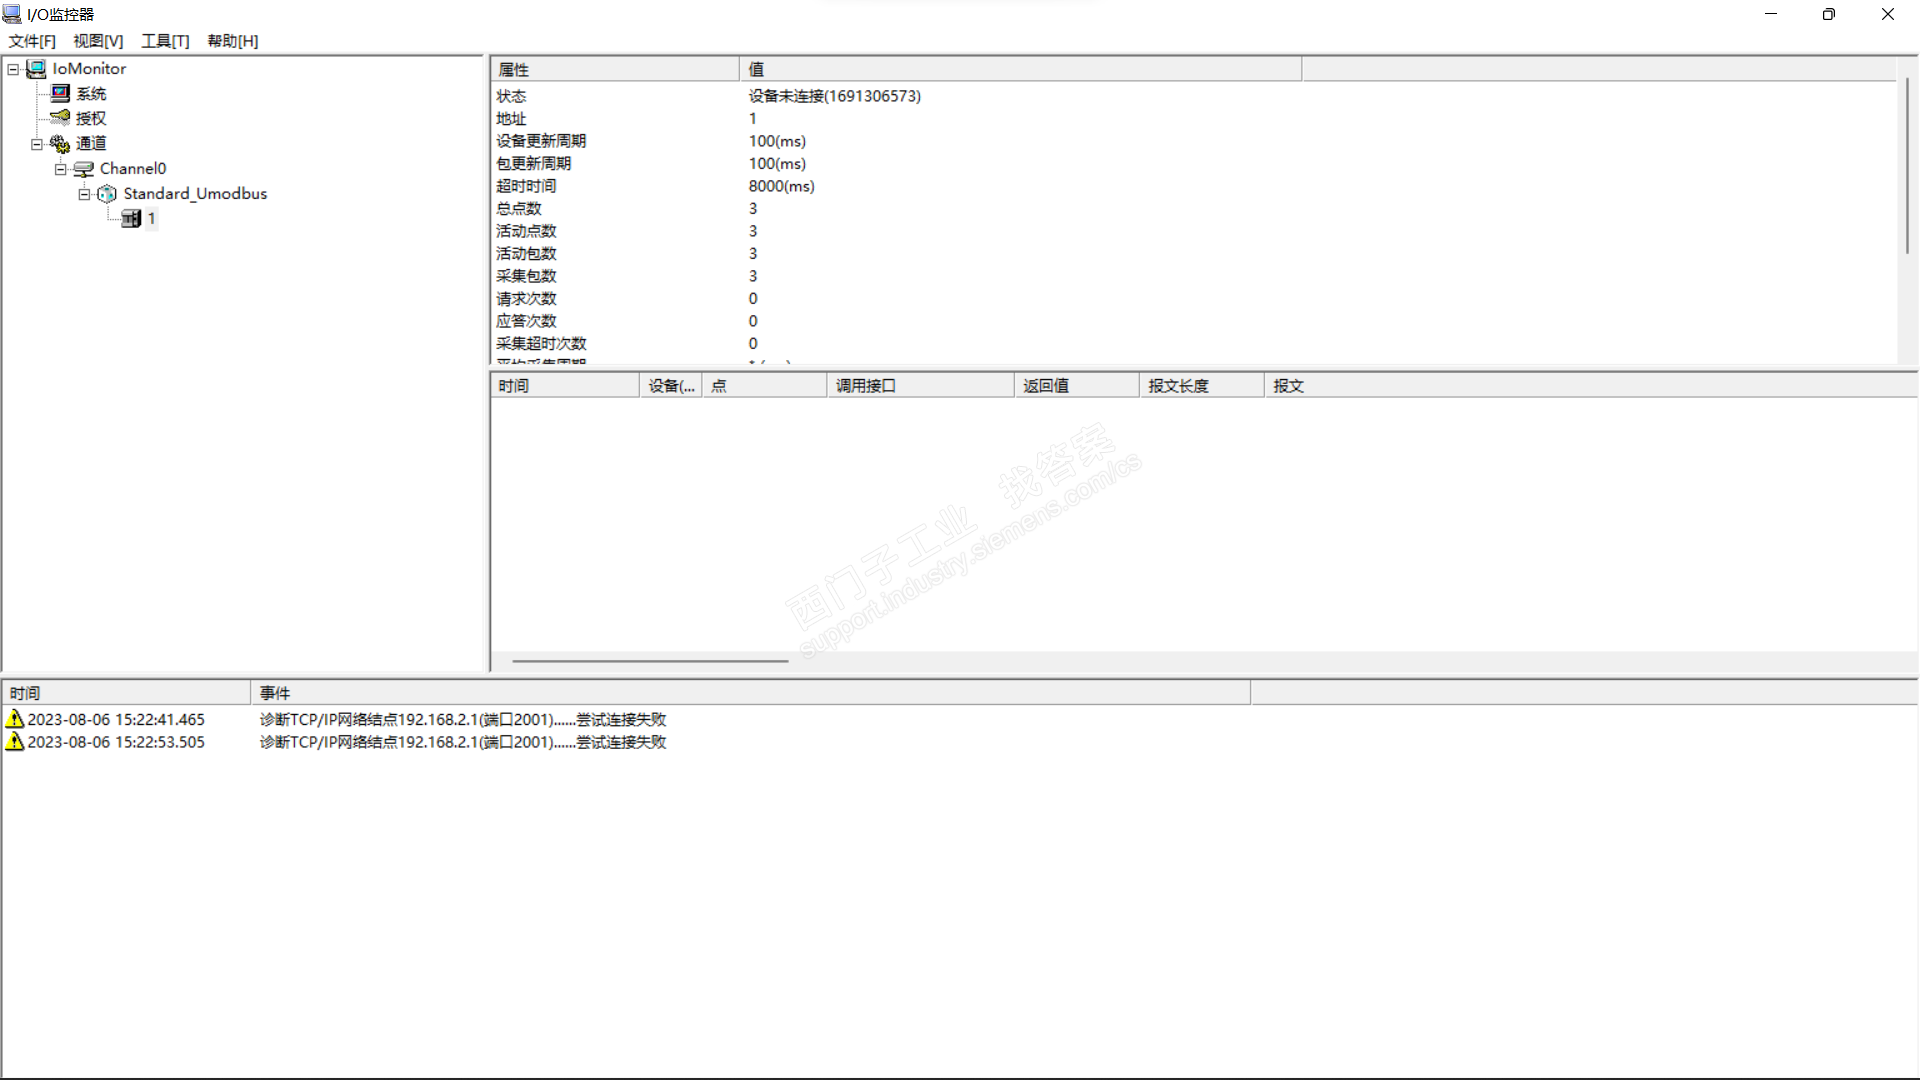The height and width of the screenshot is (1080, 1920).
Task: Click the IoMonitor computer icon in tree
Action: pos(36,69)
